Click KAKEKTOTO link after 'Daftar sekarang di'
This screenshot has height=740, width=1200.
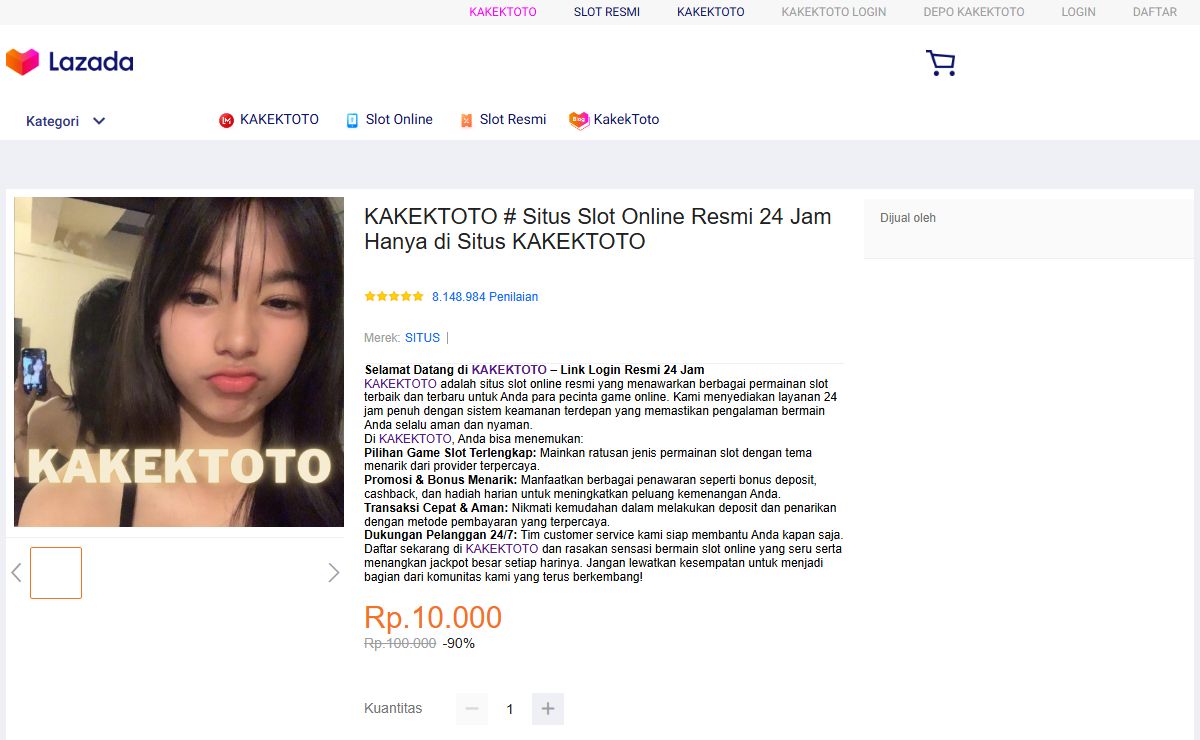pyautogui.click(x=502, y=549)
